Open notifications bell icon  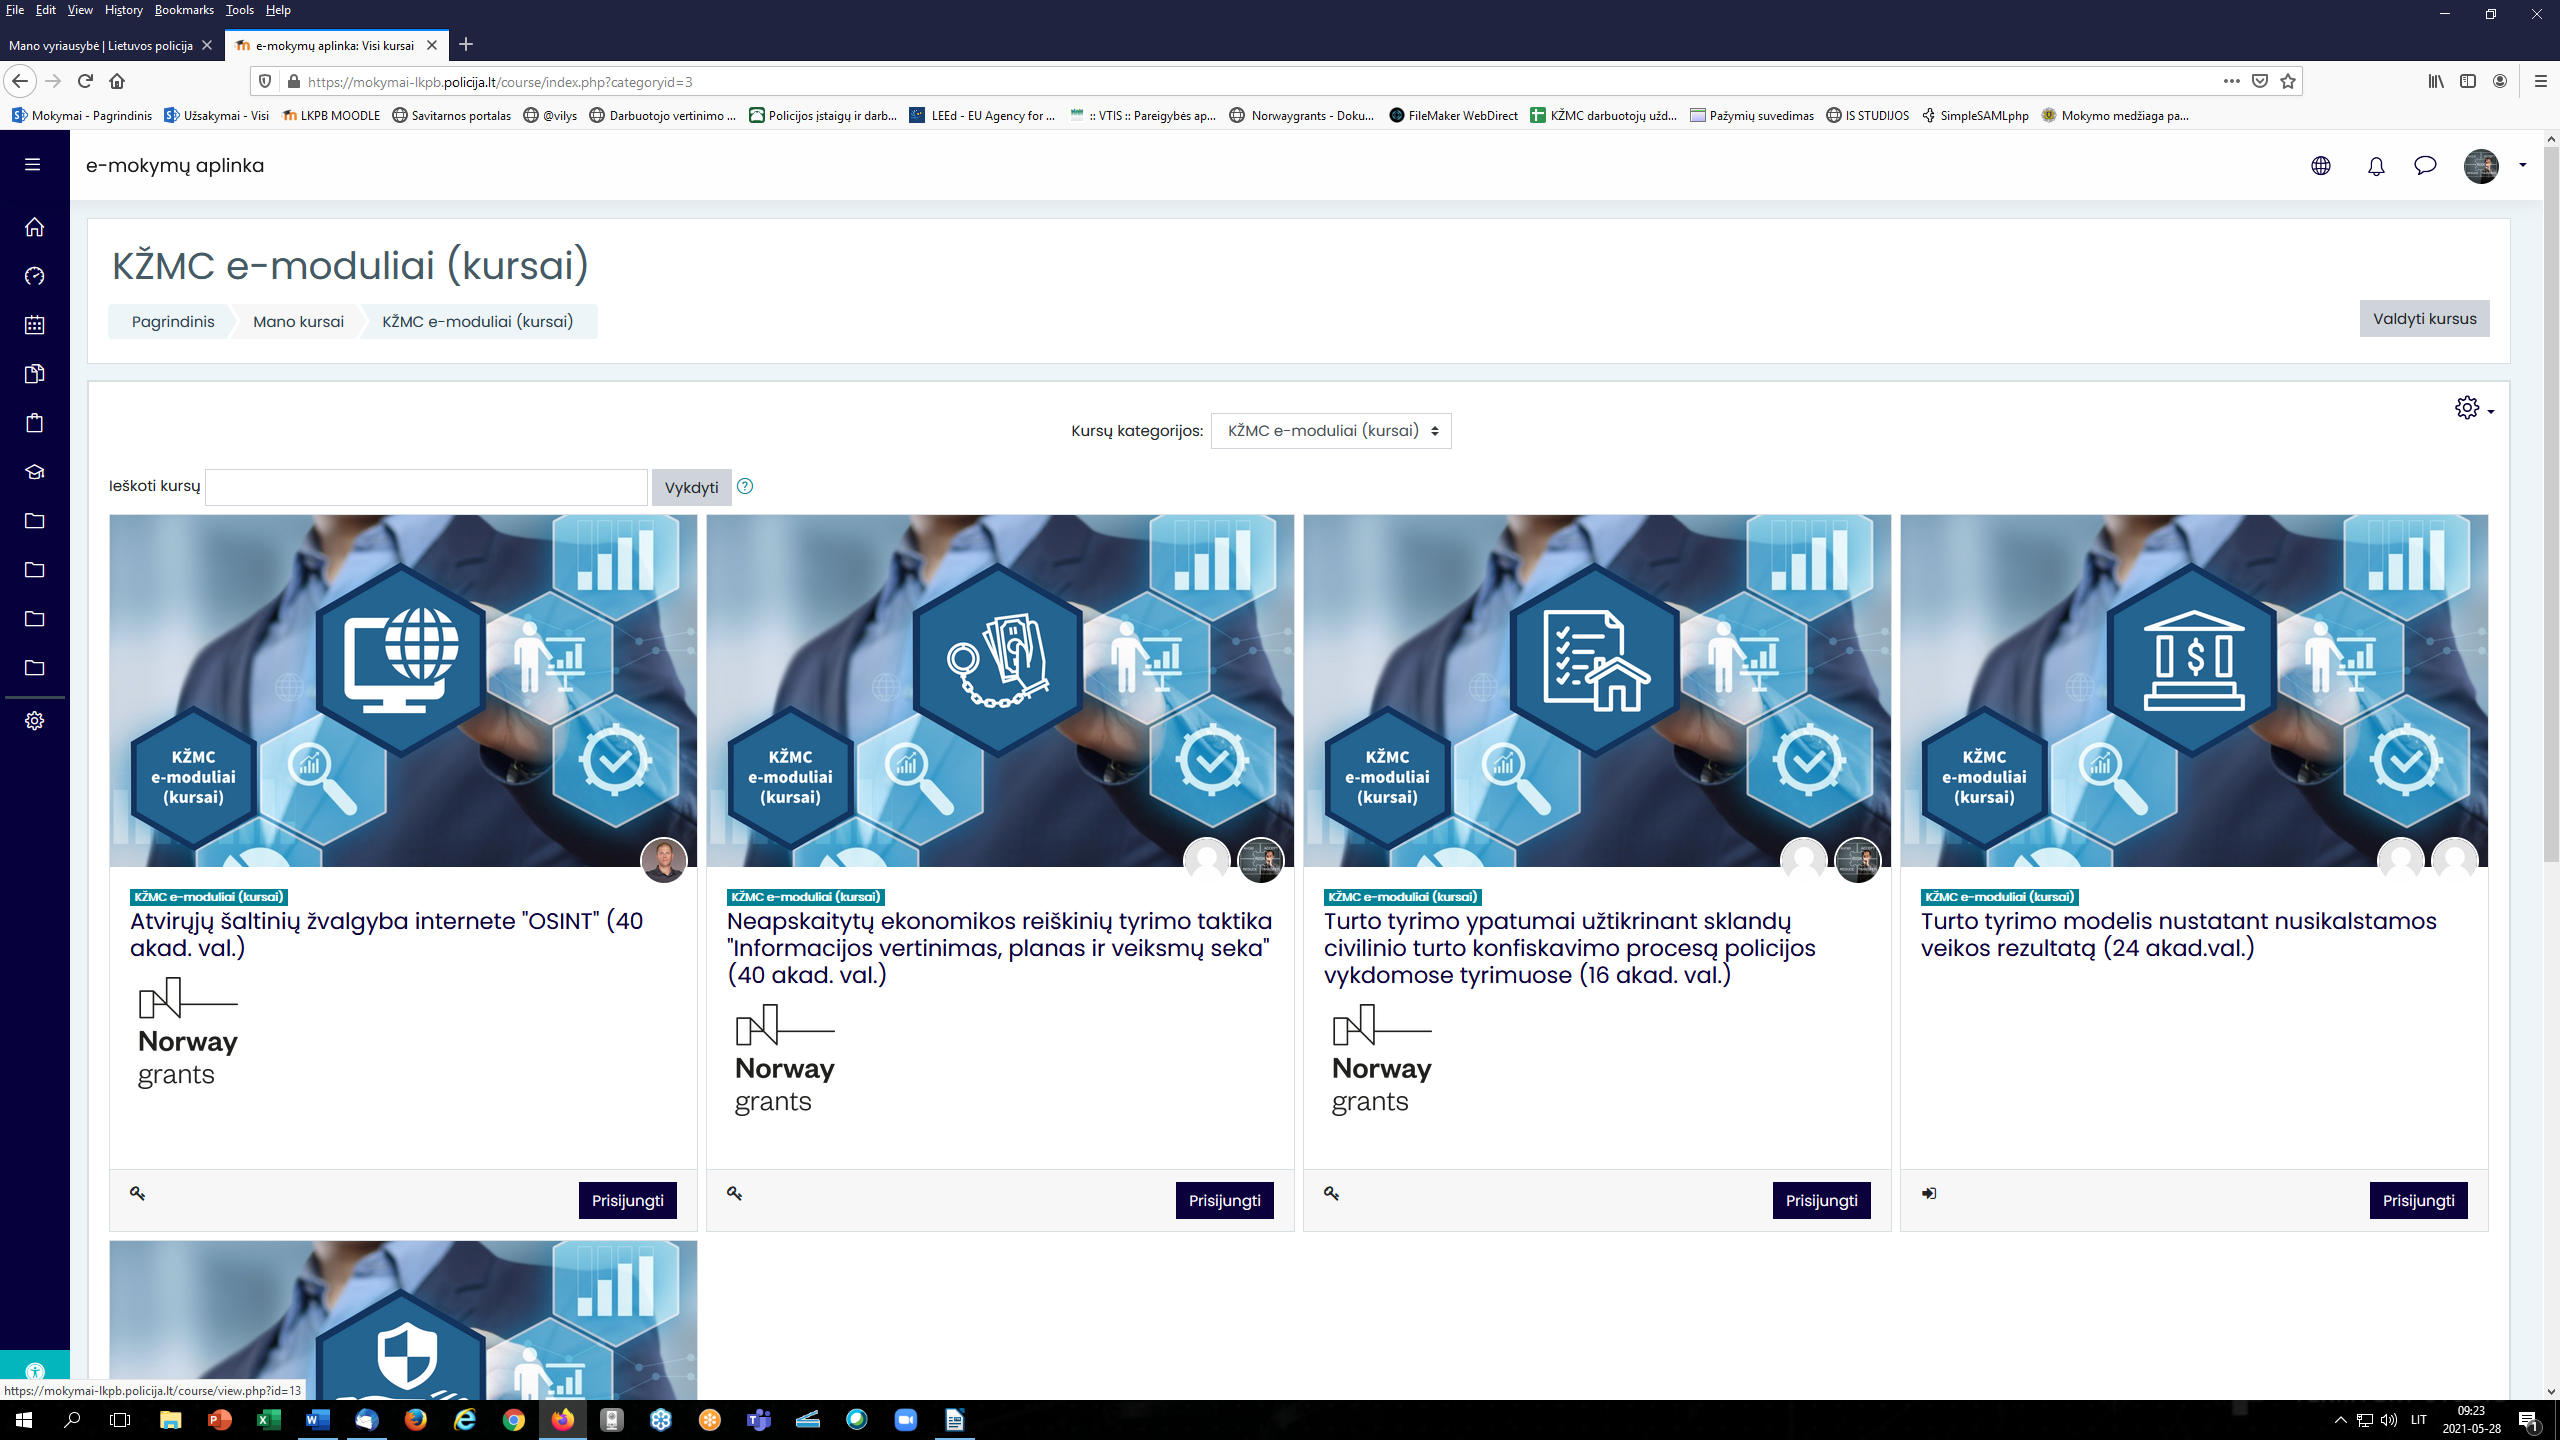[2376, 166]
